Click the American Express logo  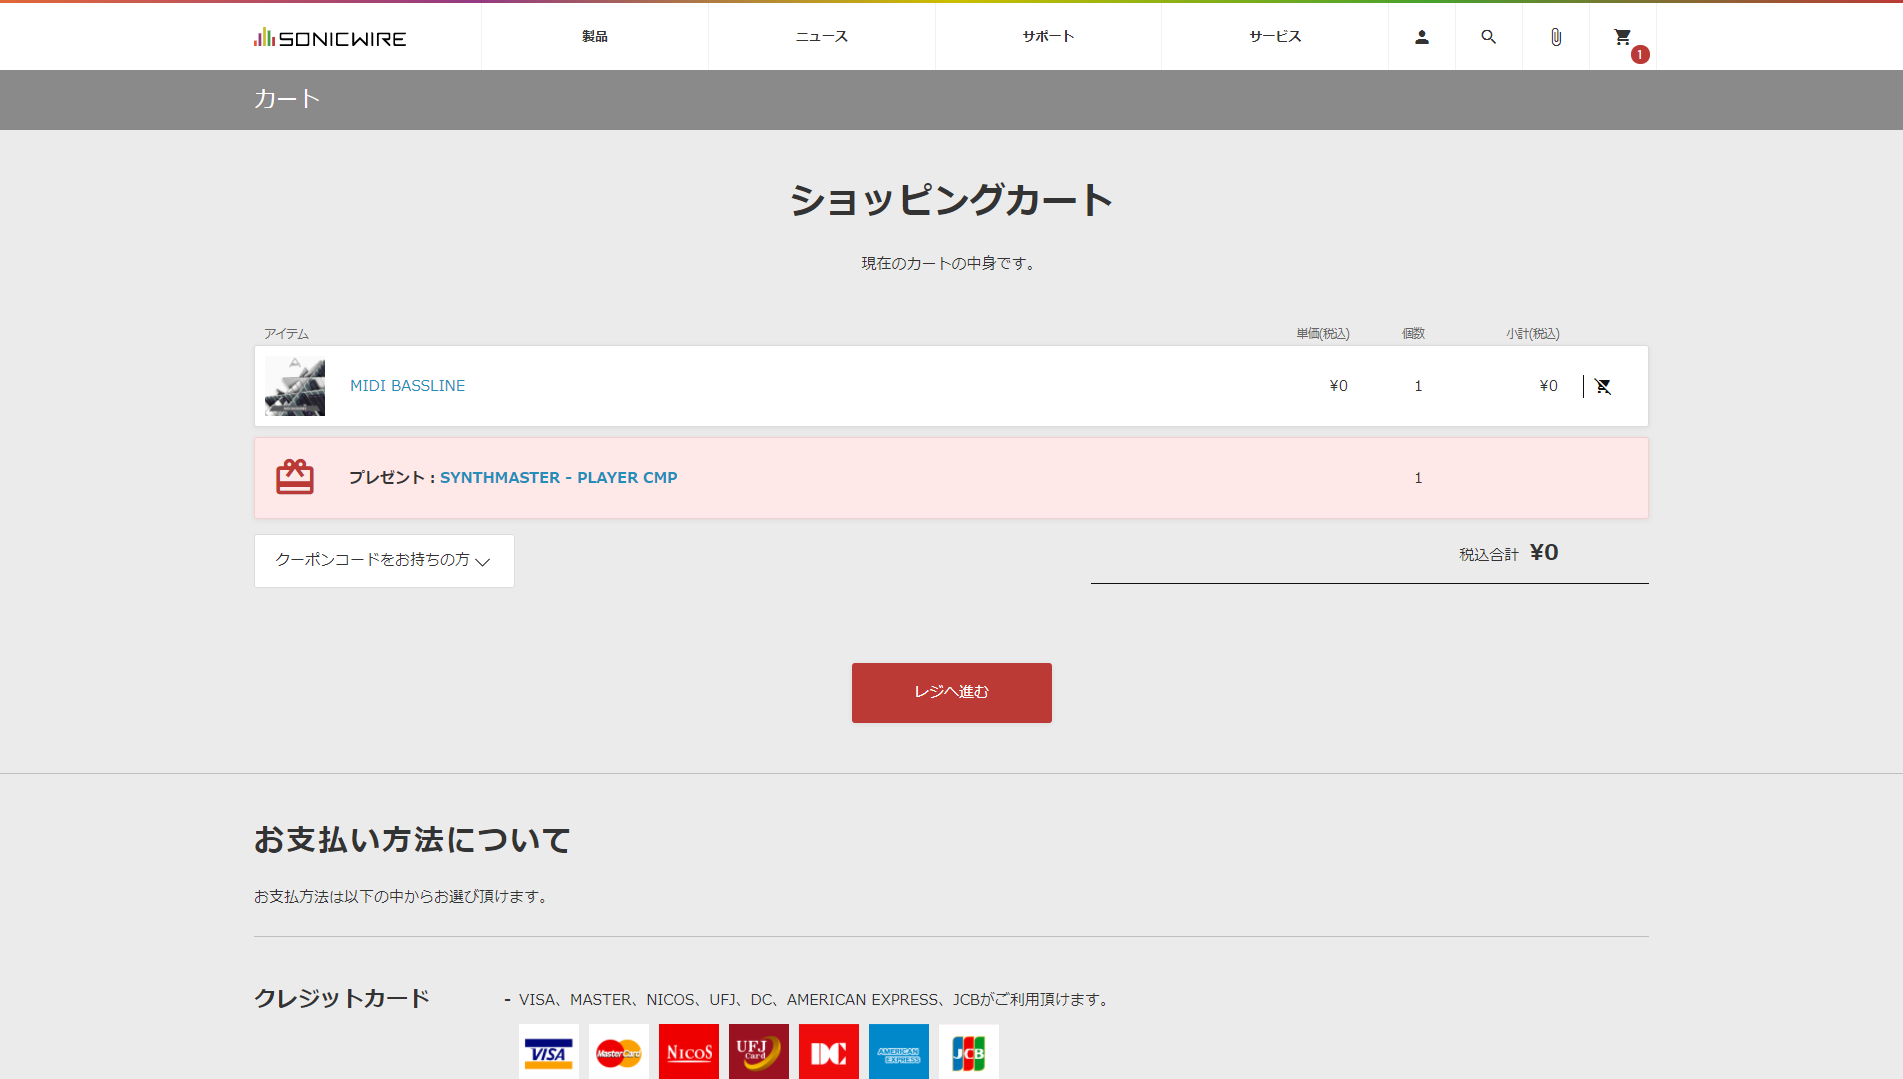pyautogui.click(x=898, y=1052)
